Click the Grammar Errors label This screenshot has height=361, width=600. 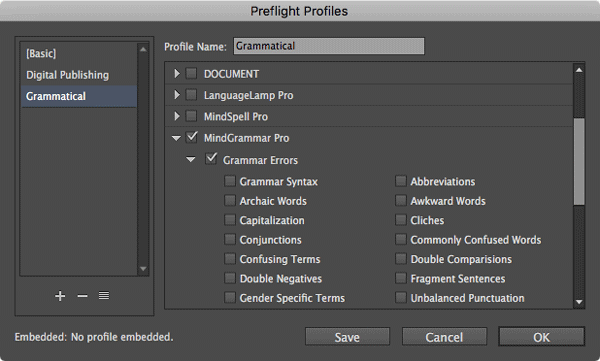pos(260,160)
